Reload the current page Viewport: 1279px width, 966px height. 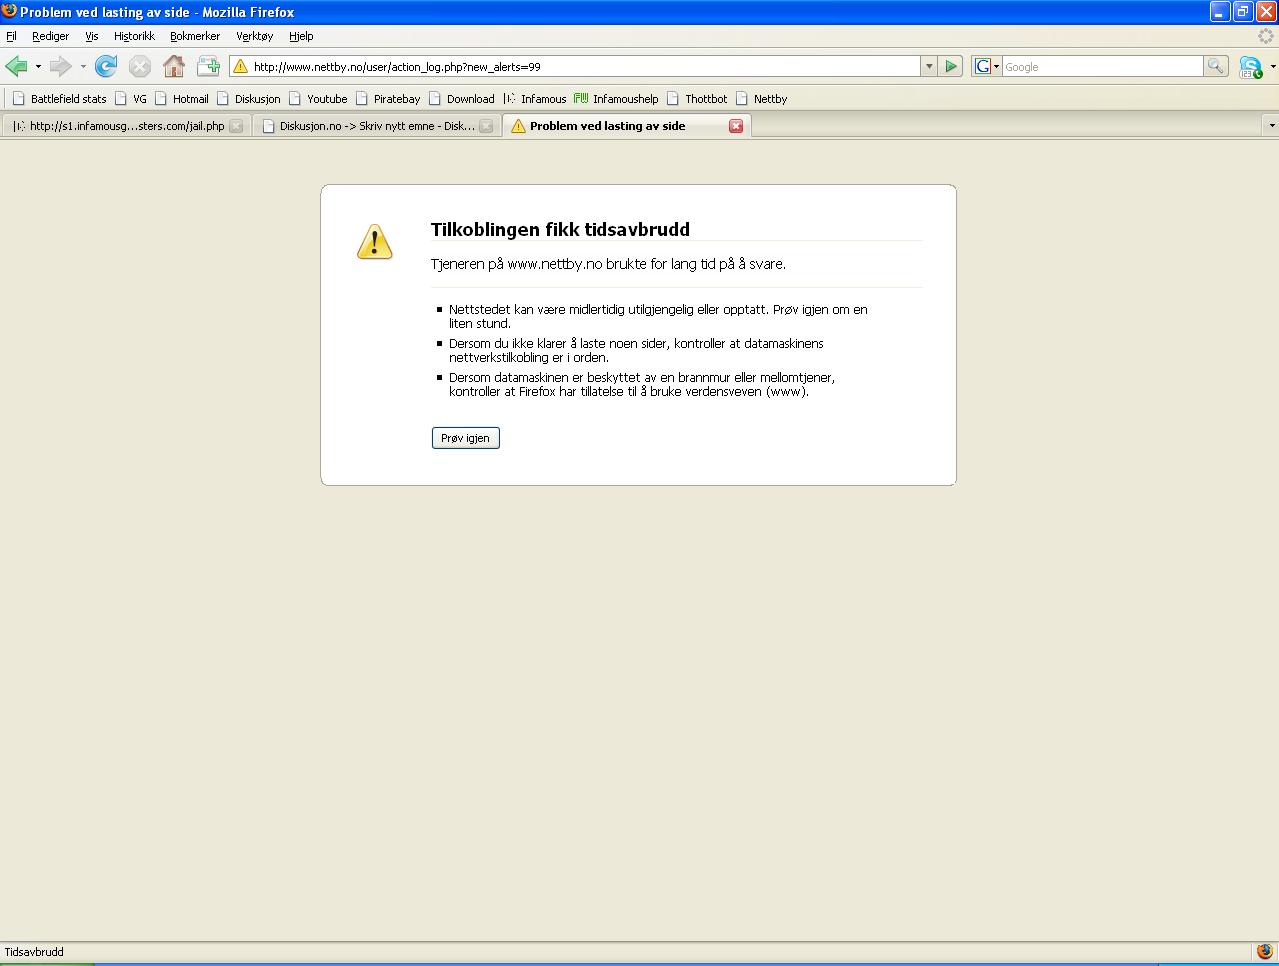(105, 66)
